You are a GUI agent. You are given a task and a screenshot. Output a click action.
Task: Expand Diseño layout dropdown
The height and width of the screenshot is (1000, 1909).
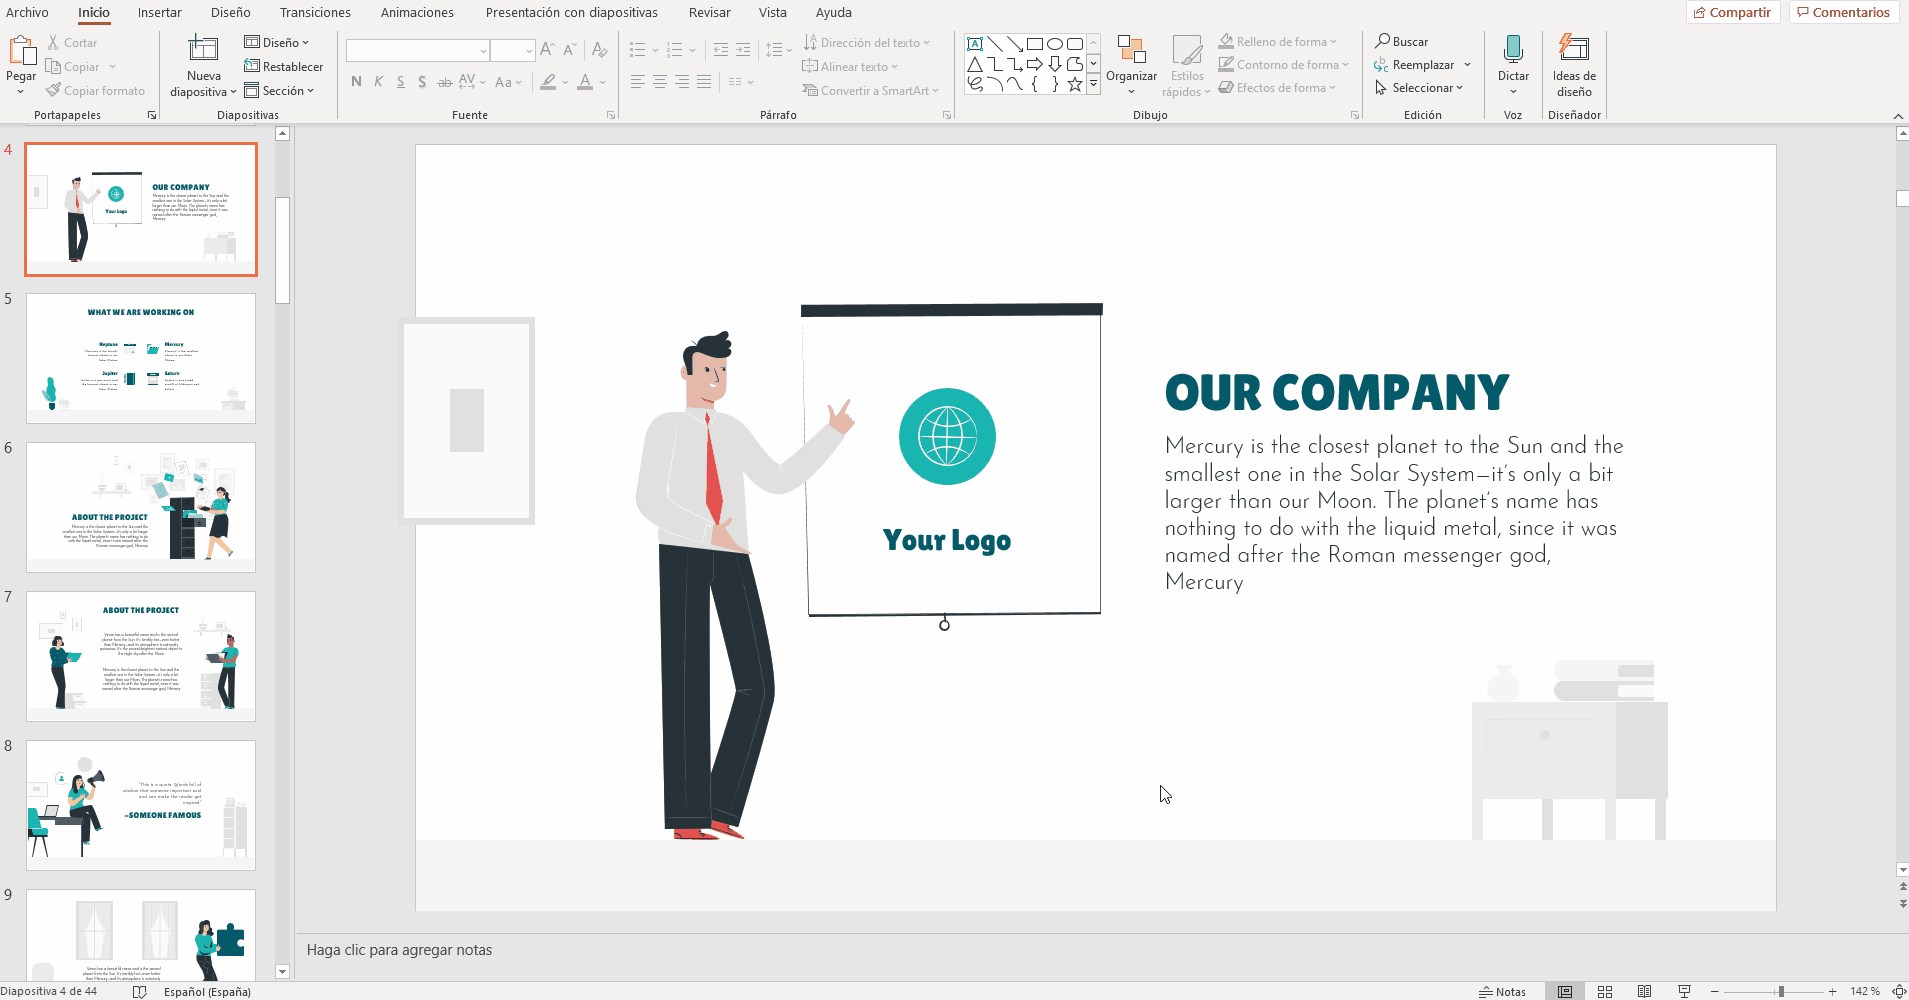[277, 43]
